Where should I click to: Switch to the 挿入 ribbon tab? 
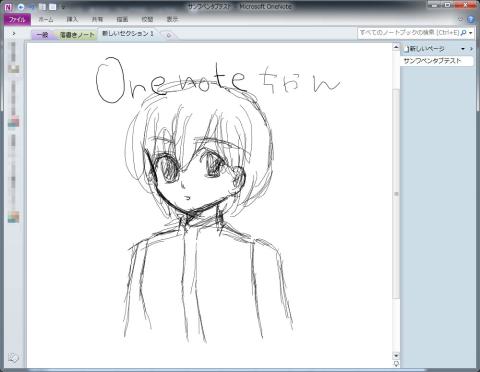[72, 20]
